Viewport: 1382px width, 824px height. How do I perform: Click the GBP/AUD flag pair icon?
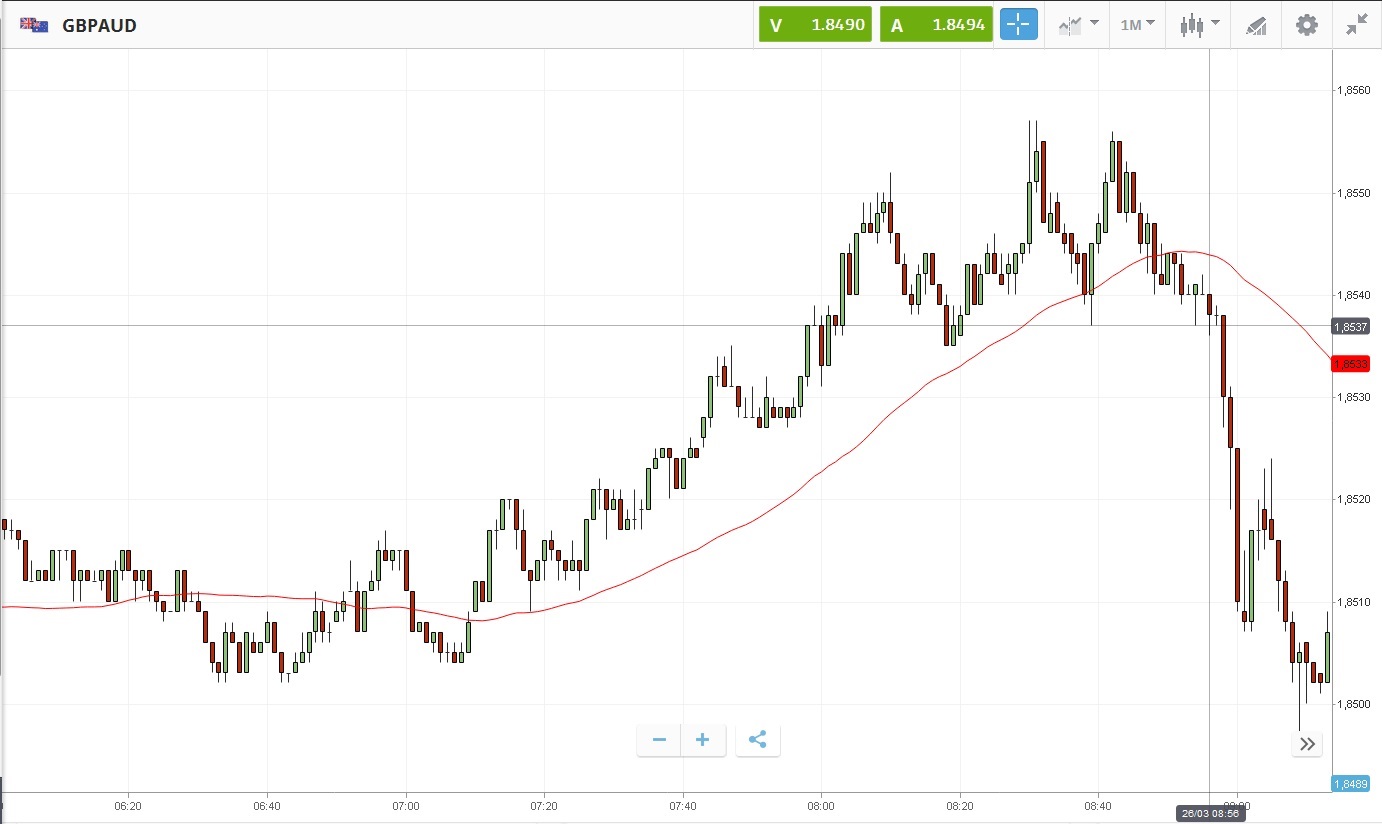(x=34, y=25)
